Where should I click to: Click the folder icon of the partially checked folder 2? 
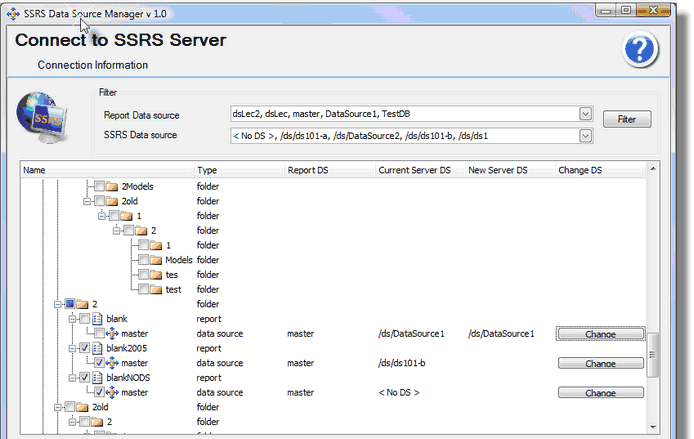[82, 304]
